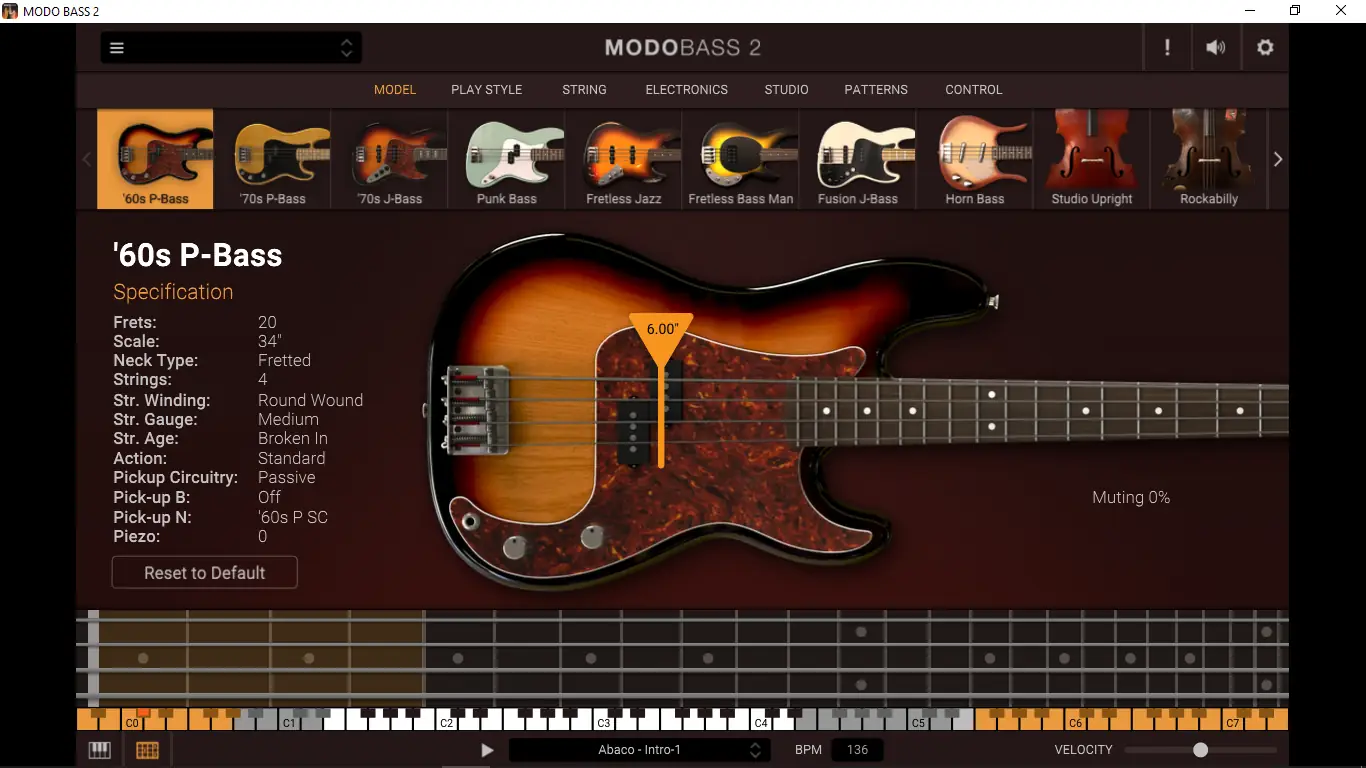Click the MODO BASS 2 title bar app icon
This screenshot has width=1366, height=768.
pyautogui.click(x=10, y=11)
